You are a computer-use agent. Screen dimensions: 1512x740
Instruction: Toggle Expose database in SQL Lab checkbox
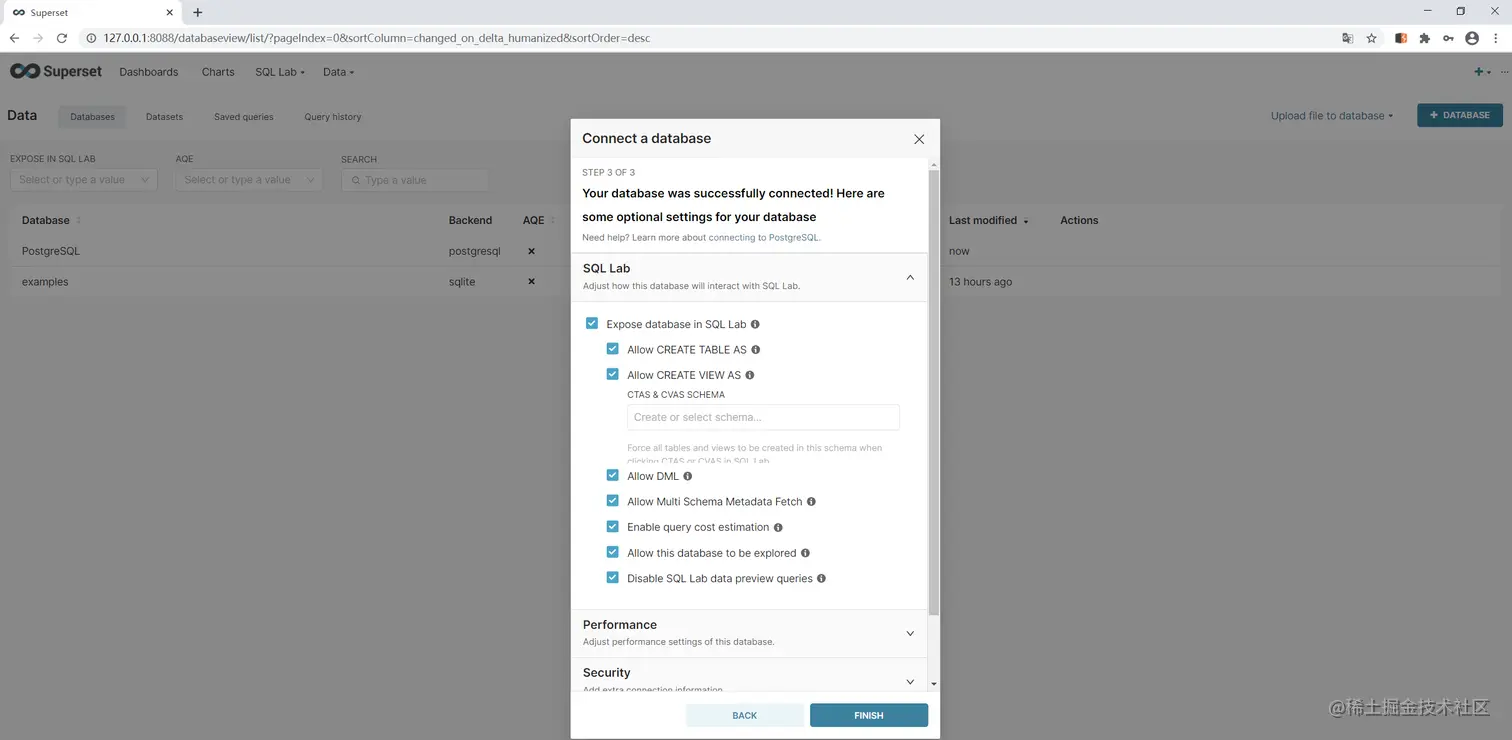pyautogui.click(x=592, y=324)
